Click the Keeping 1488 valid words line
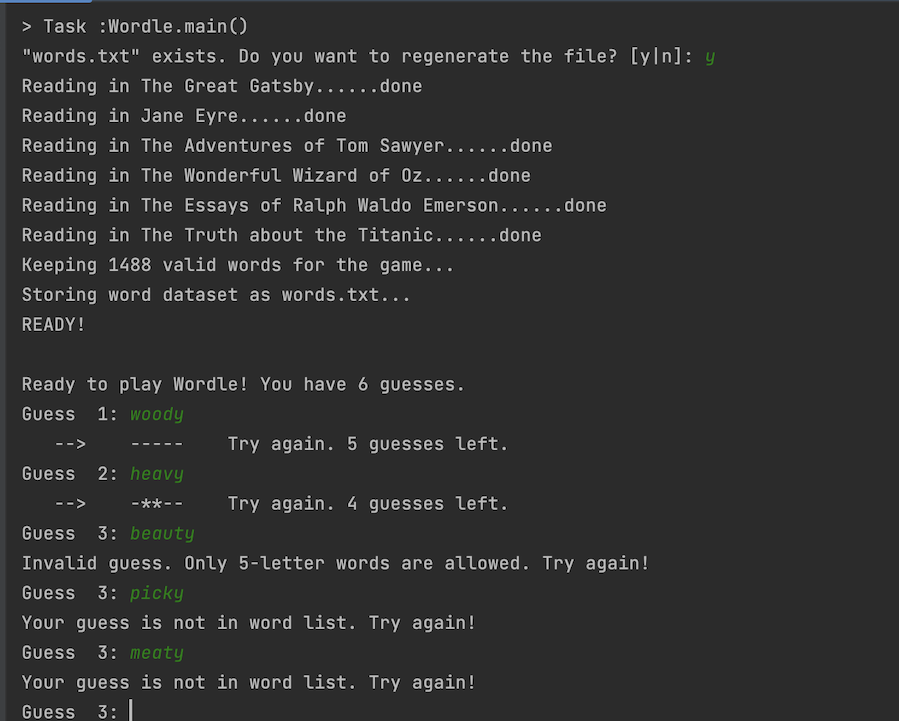The image size is (899, 721). [x=237, y=265]
